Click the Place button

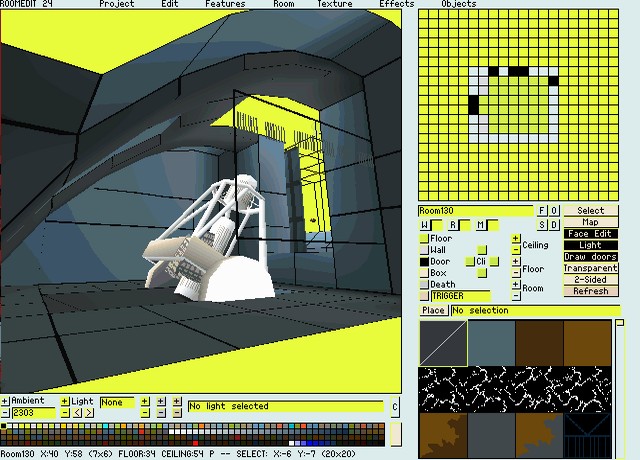(x=433, y=311)
